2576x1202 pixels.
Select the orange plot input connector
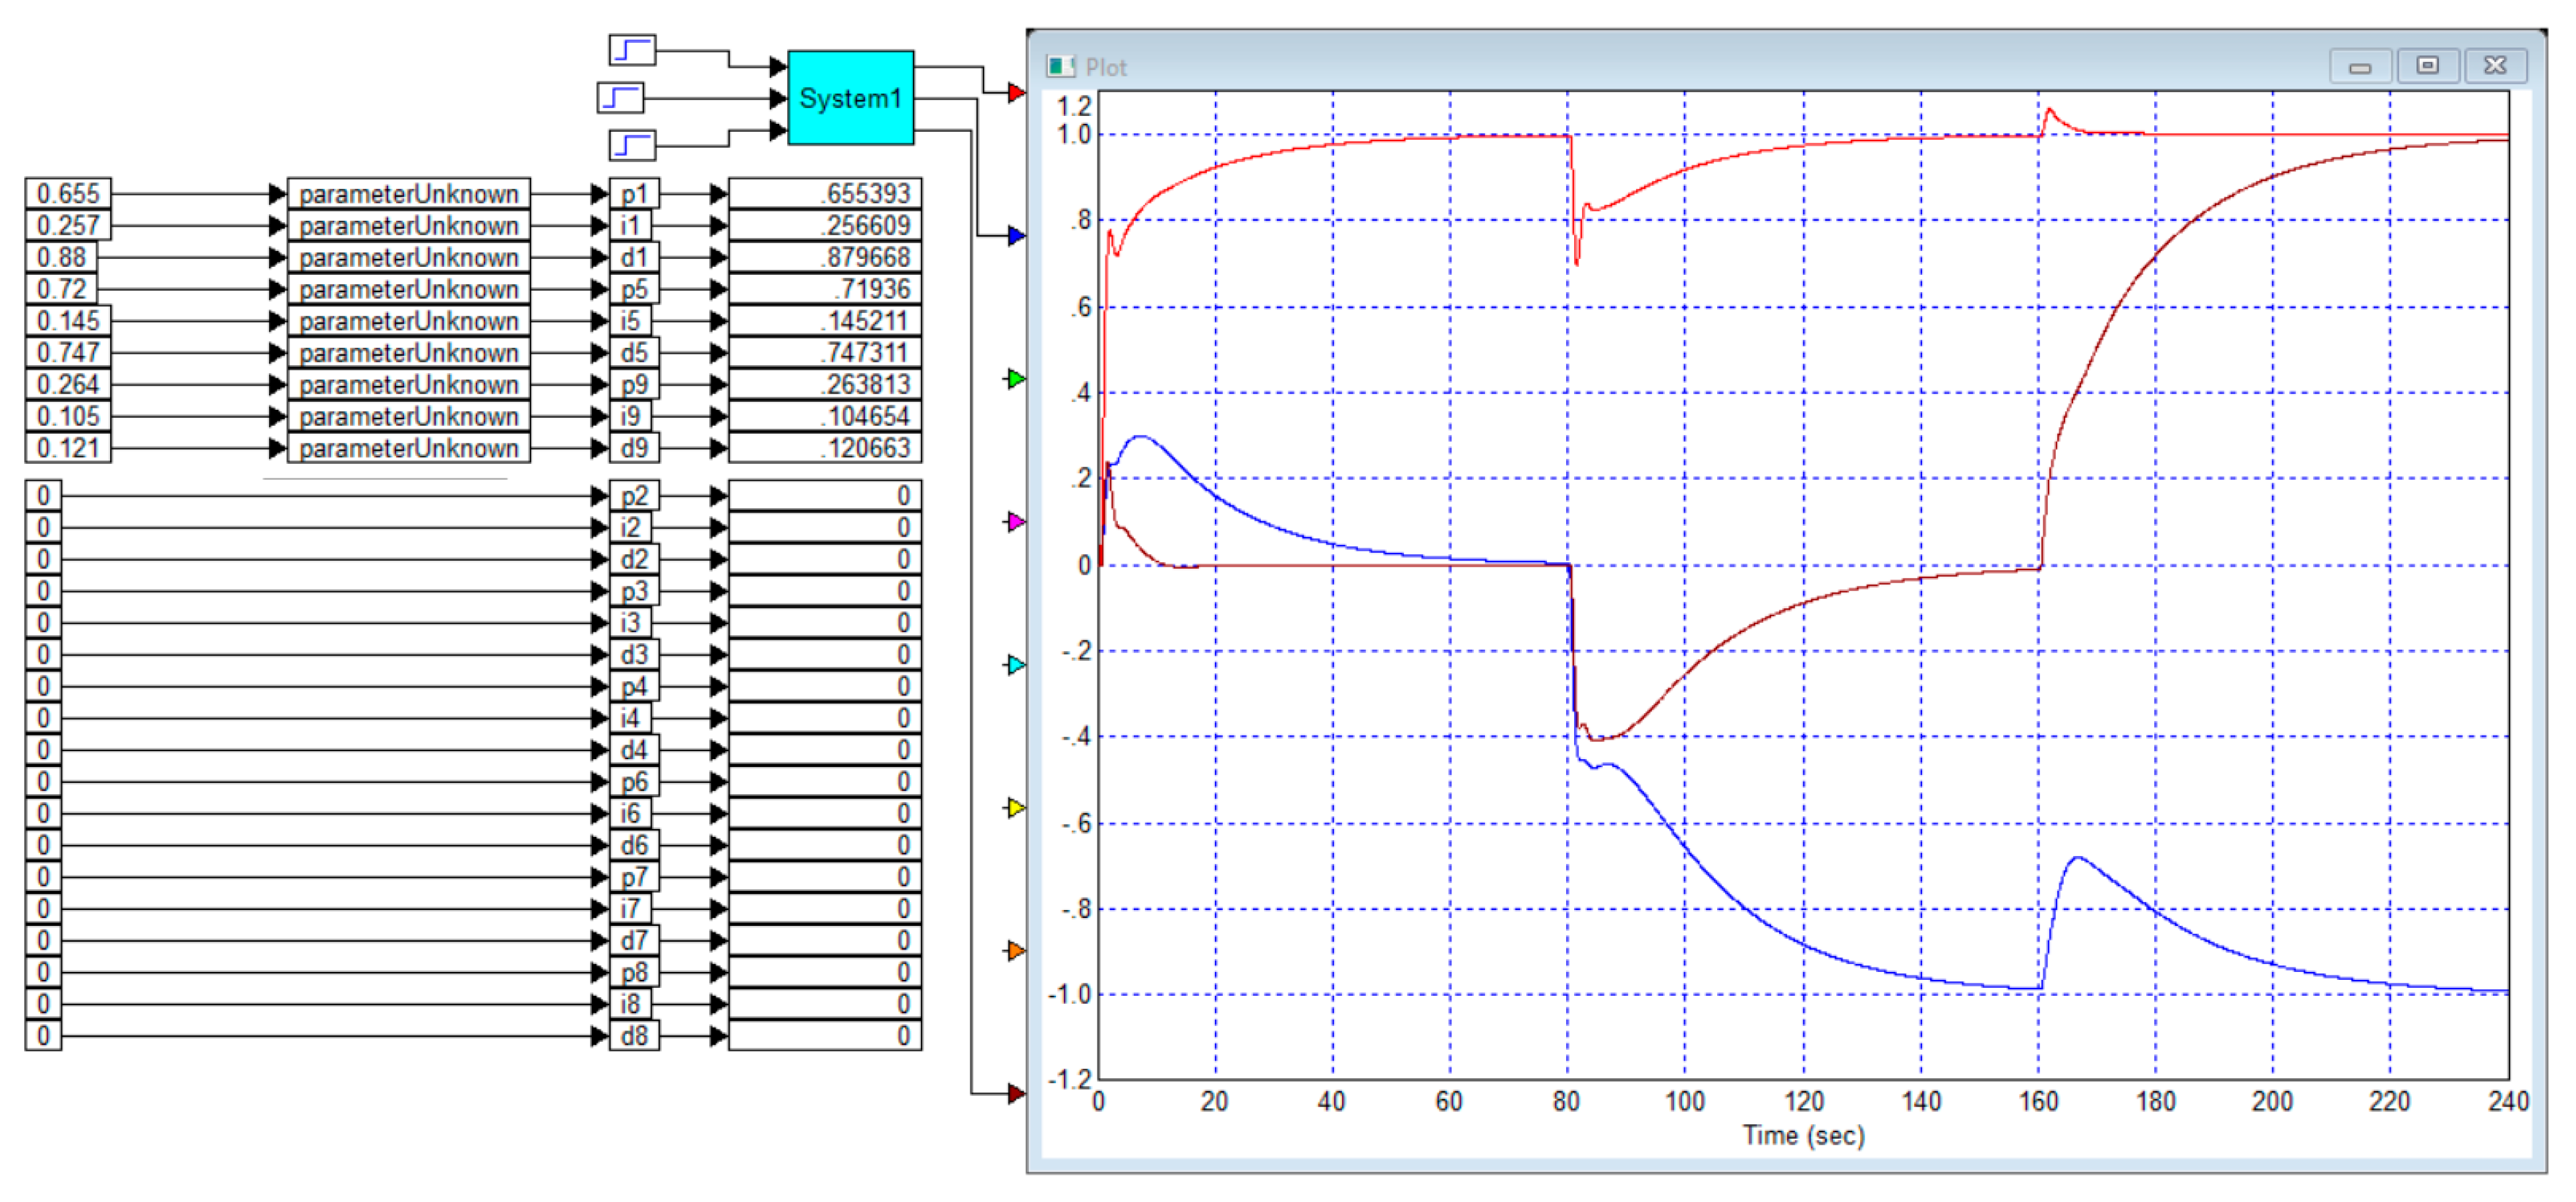1016,950
